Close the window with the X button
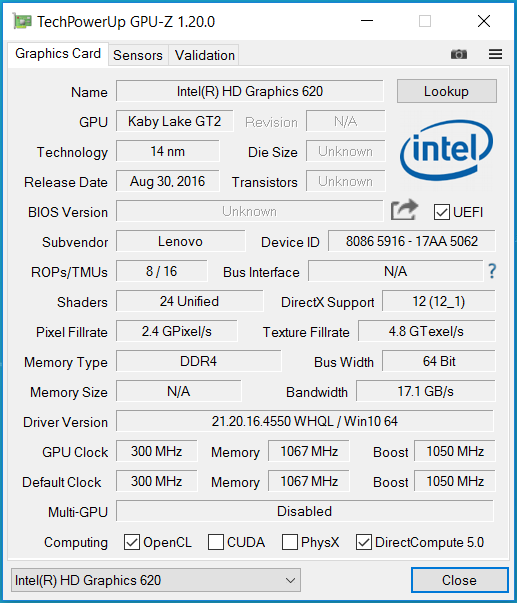The image size is (517, 603). click(x=484, y=21)
